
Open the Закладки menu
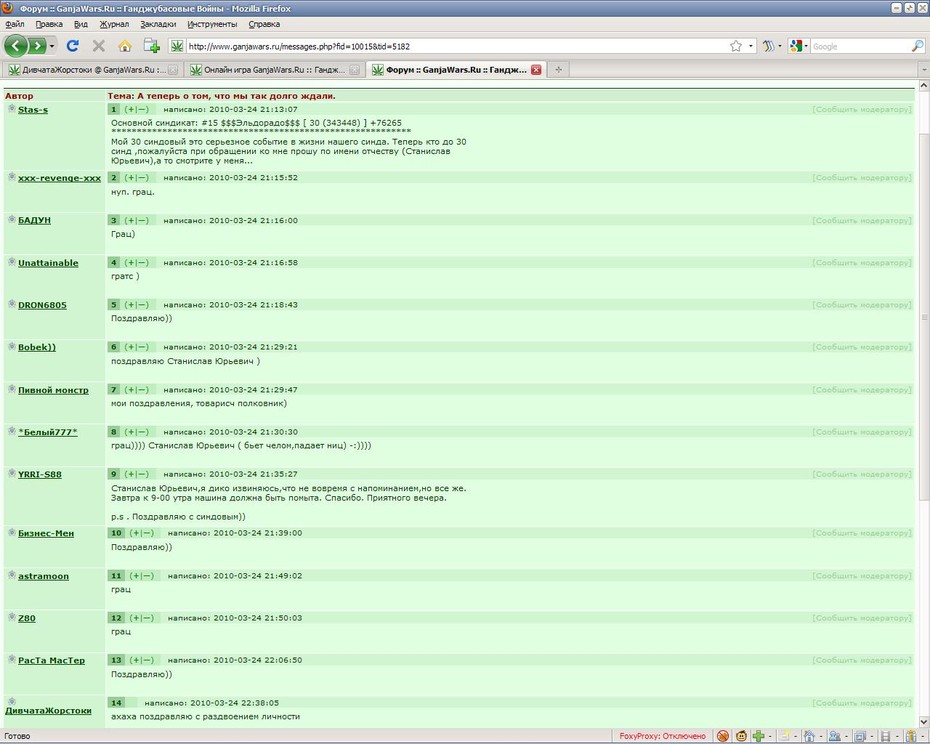(x=158, y=24)
